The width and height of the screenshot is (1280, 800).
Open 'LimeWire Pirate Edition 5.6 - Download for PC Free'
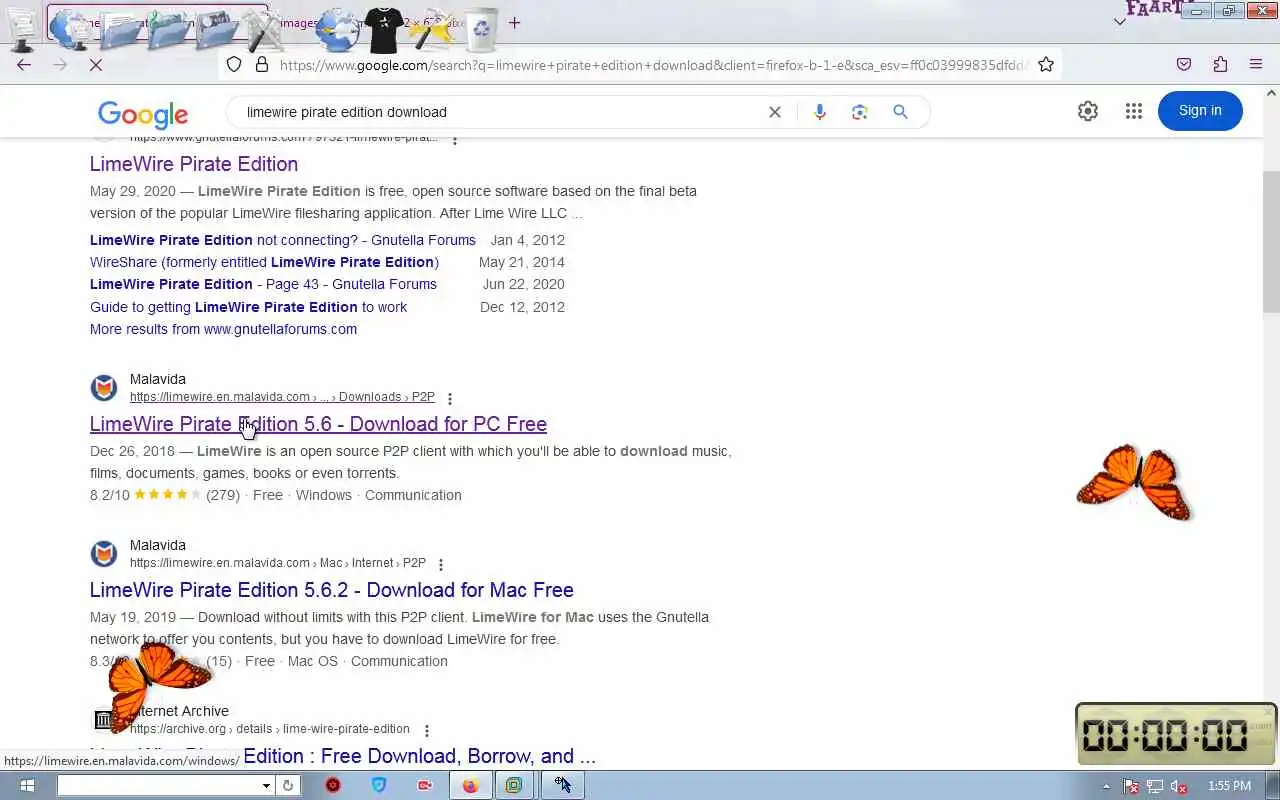[318, 424]
